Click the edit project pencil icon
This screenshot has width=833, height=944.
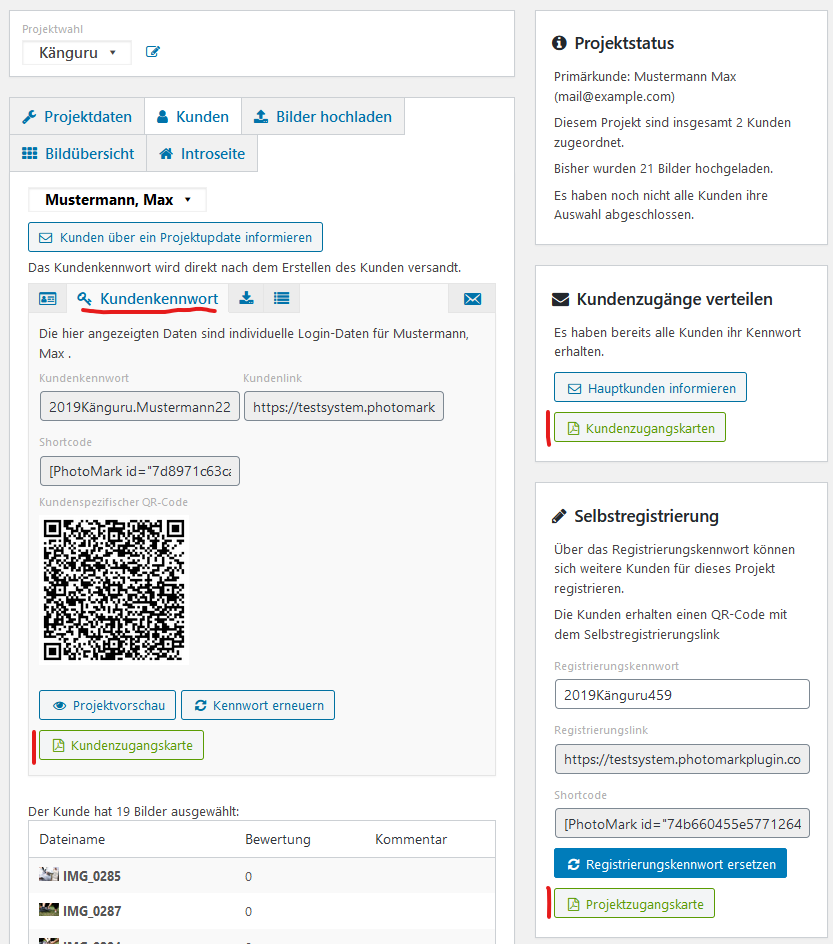153,52
